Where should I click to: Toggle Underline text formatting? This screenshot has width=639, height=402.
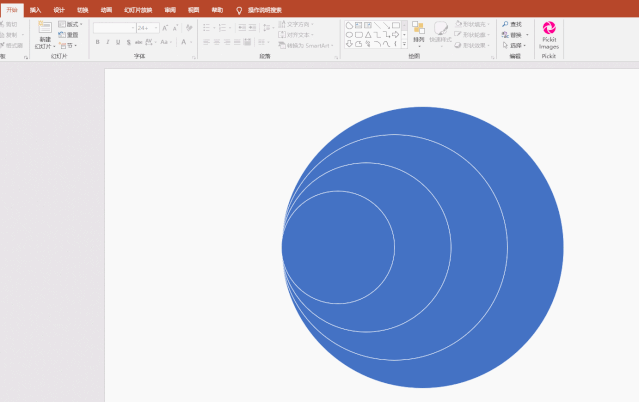pyautogui.click(x=117, y=42)
